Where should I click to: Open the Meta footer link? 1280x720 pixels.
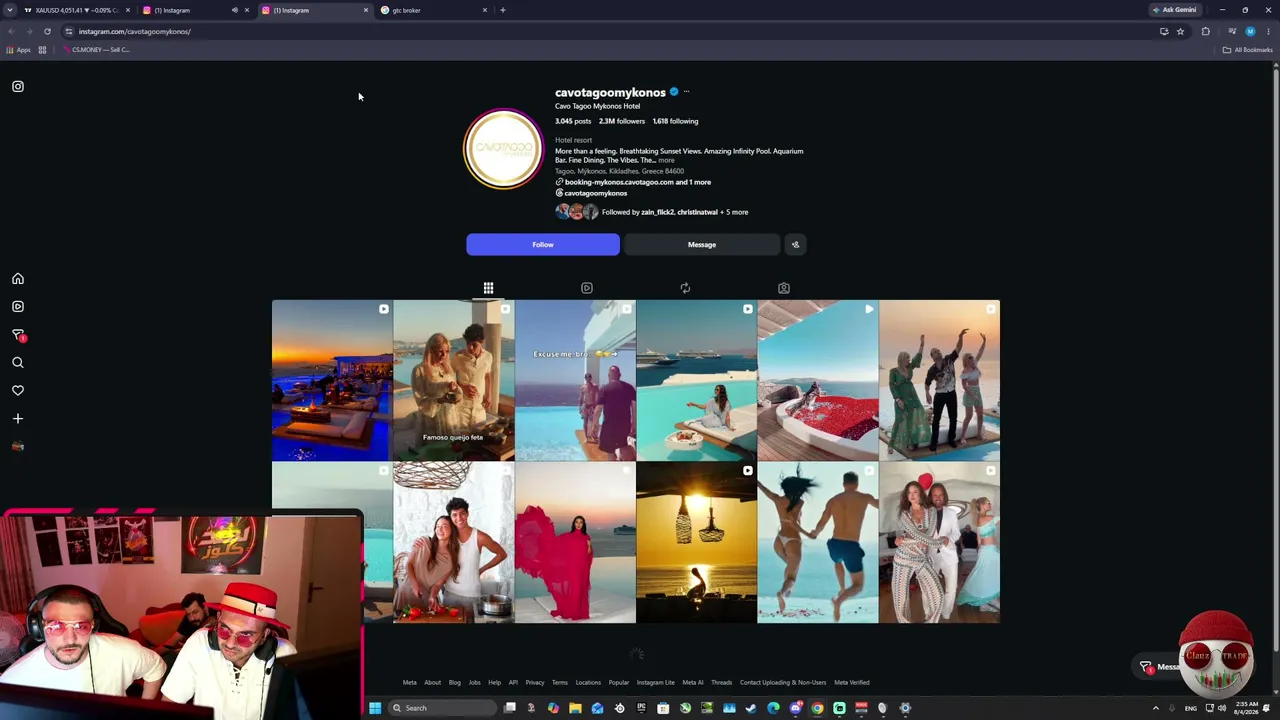(x=409, y=683)
